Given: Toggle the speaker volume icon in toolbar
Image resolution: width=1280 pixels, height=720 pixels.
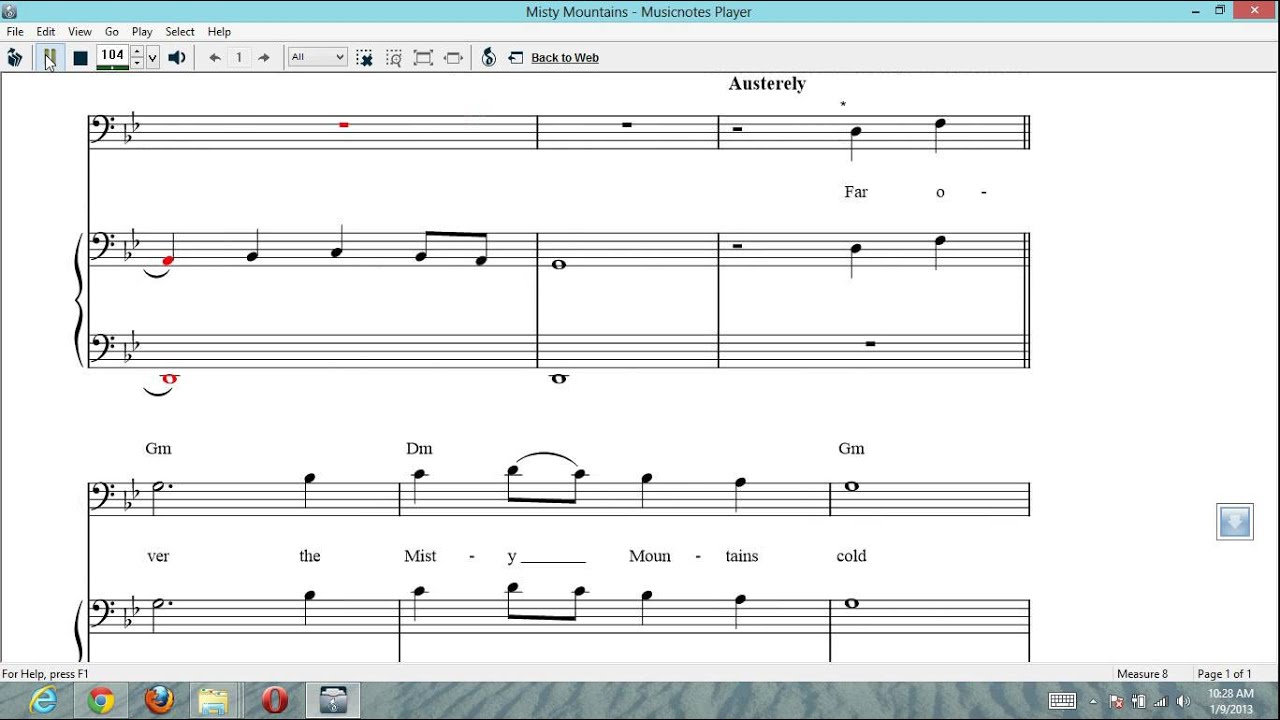Looking at the screenshot, I should click(177, 58).
